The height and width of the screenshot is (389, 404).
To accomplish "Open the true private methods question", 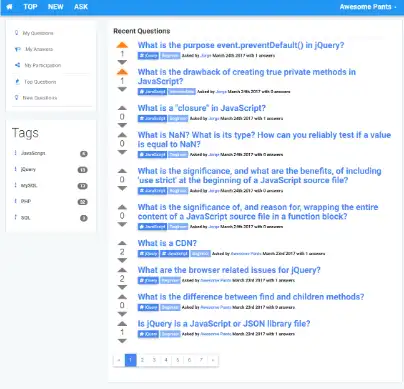I will [x=247, y=76].
